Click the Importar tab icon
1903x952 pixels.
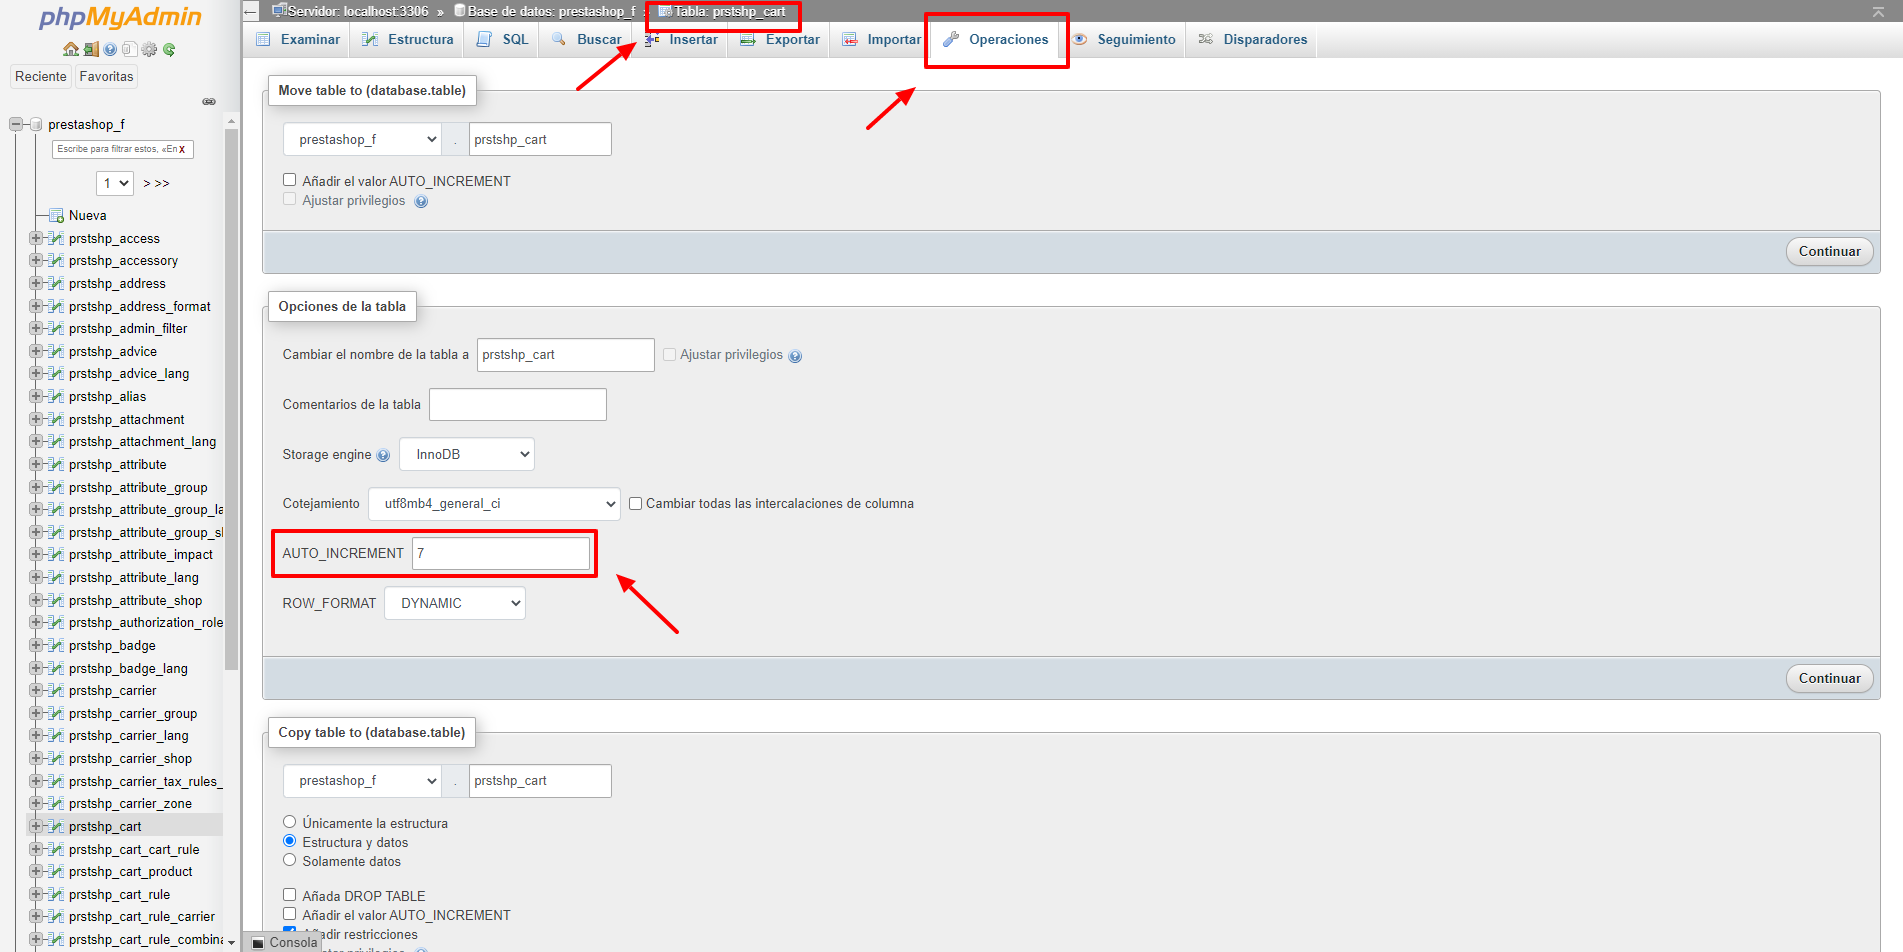[850, 39]
